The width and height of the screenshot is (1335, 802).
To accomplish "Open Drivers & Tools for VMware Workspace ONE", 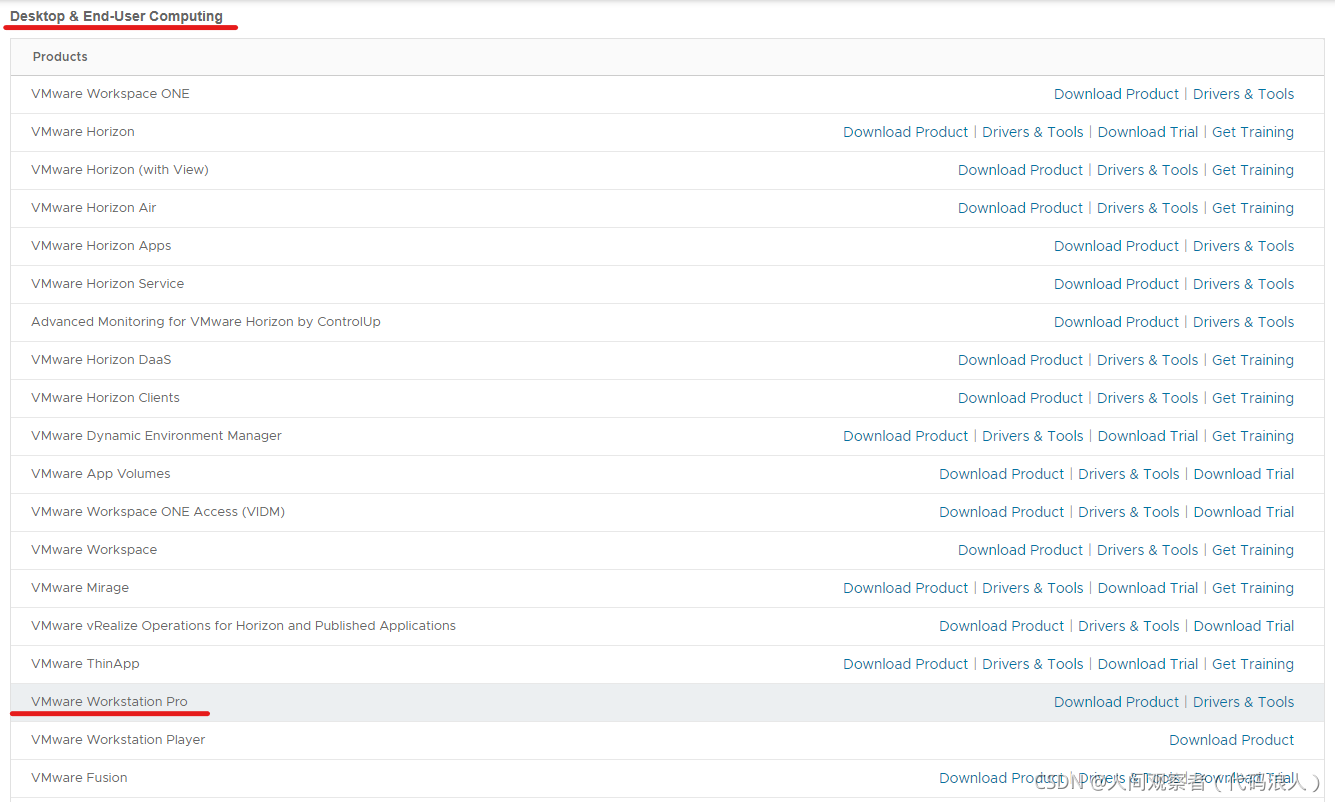I will point(1243,94).
